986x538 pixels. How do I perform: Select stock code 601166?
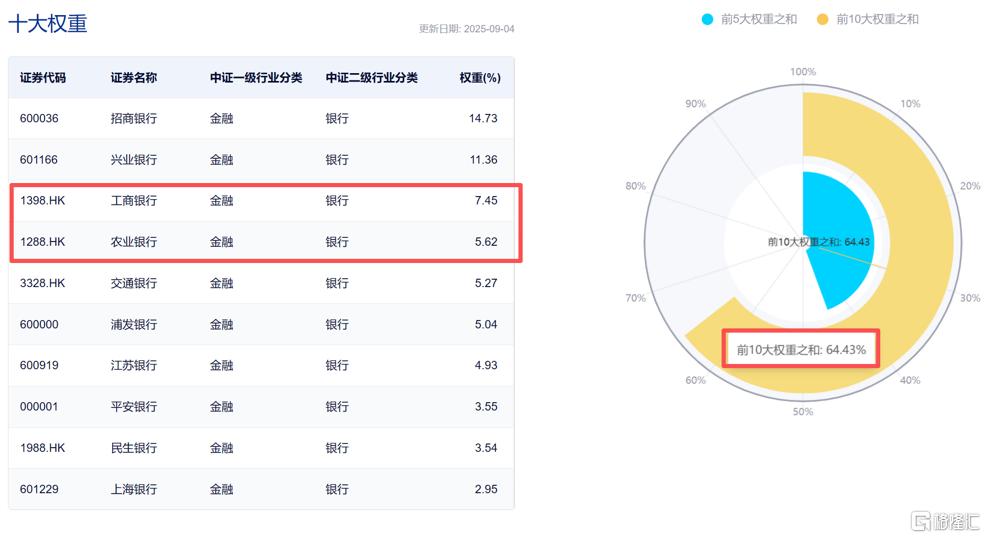(x=38, y=160)
